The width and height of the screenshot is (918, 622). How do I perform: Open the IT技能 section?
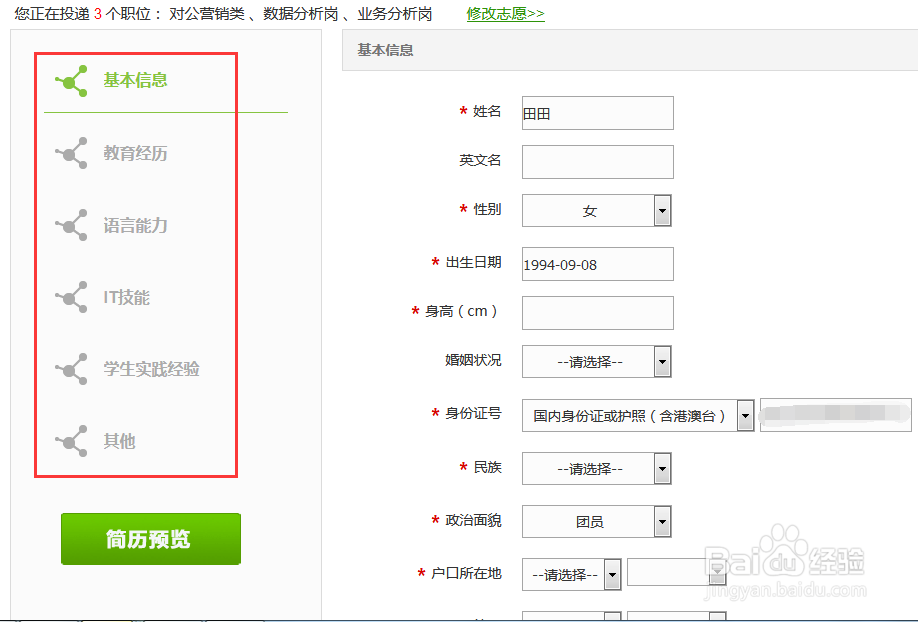click(x=126, y=297)
